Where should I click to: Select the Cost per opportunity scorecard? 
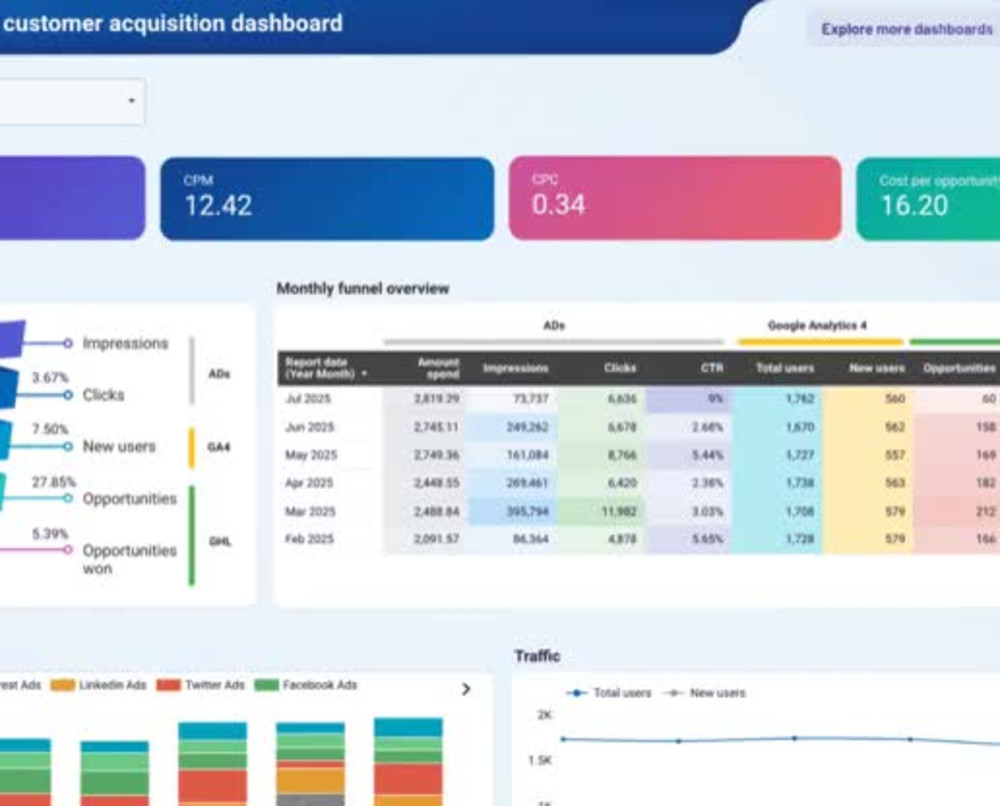[929, 198]
